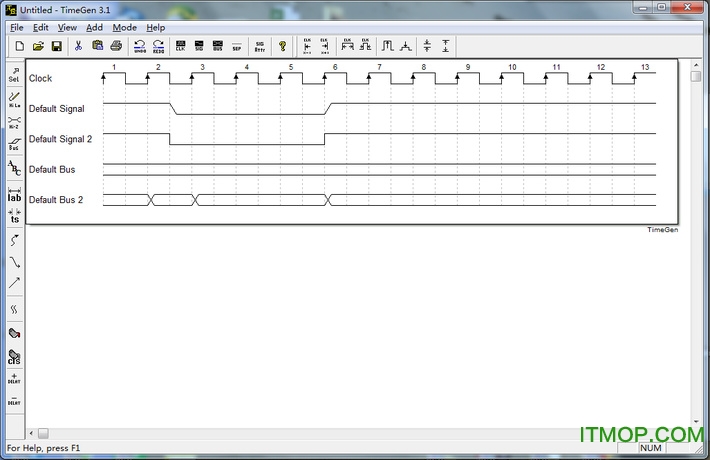Click the help question mark icon
This screenshot has height=460, width=710.
coord(283,46)
